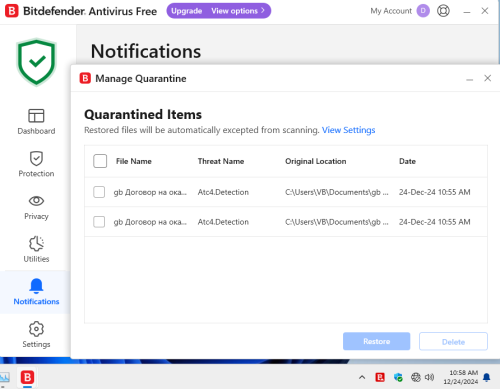Screen dimensions: 500x389
Task: Click the Bitdefender tray icon
Action: [x=380, y=377]
